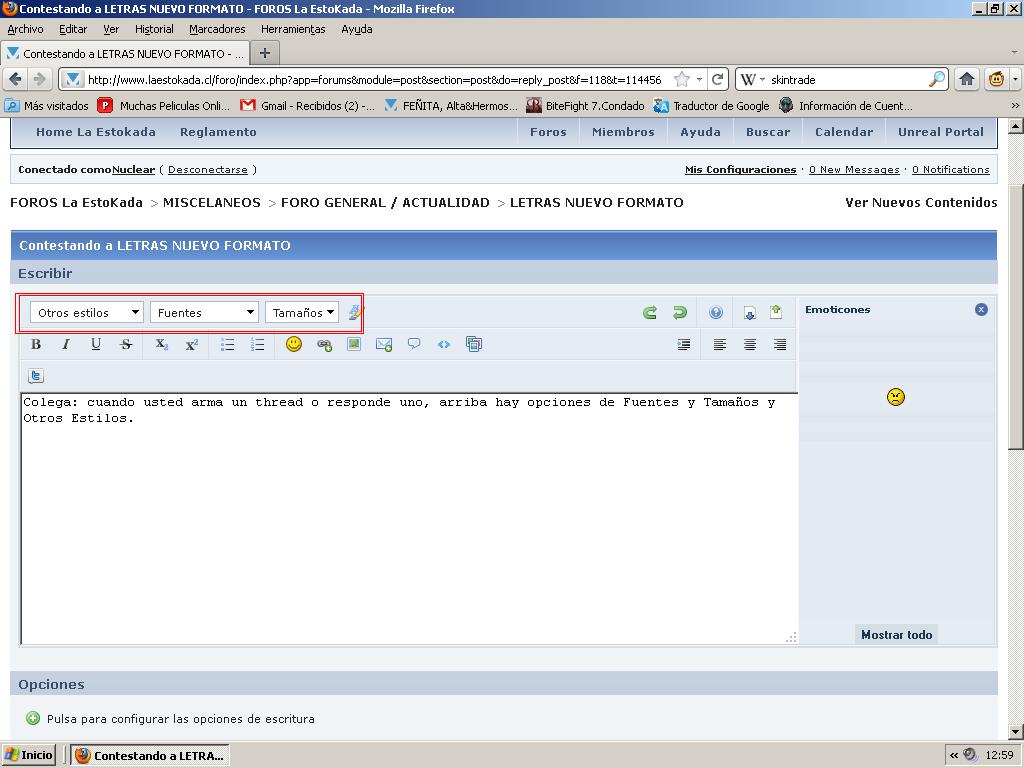Click the insert code icon
The width and height of the screenshot is (1024, 768).
coord(444,344)
